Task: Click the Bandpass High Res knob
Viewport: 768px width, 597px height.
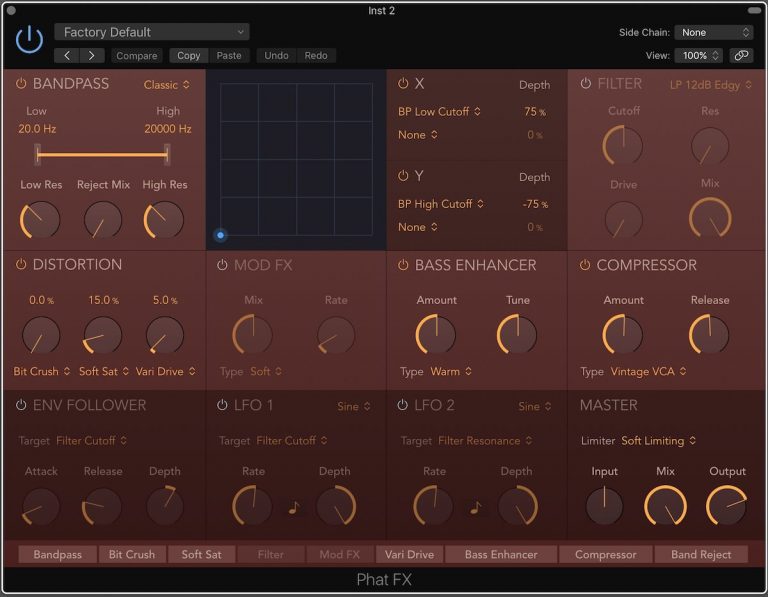Action: (x=164, y=220)
